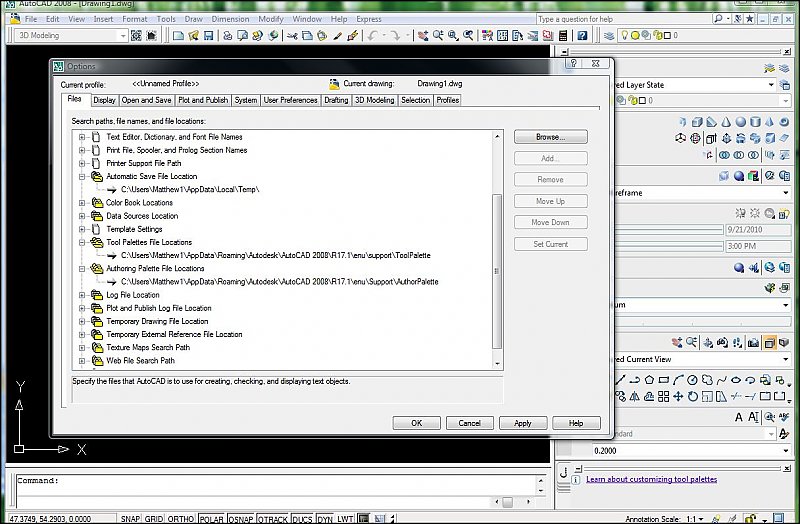Screen dimensions: 800x524
Task: Expand the Color Book Locations node
Action: [x=82, y=203]
